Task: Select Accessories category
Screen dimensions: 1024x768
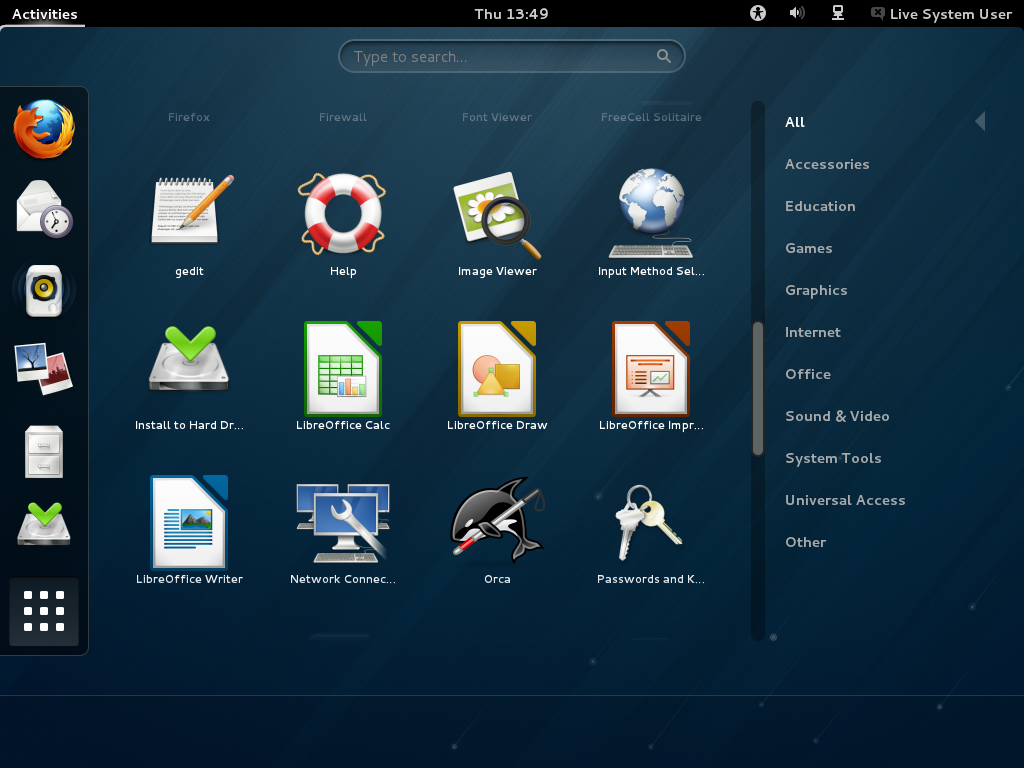Action: (827, 165)
